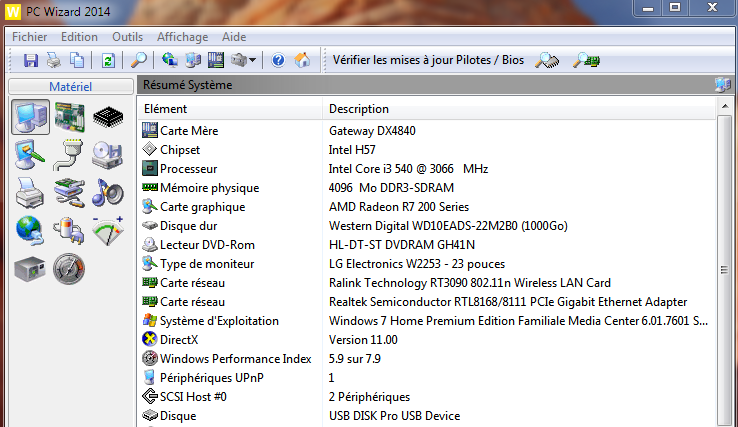This screenshot has height=427, width=738.
Task: Click the Realtek Semiconductor RTL8168/8111 description
Action: (508, 302)
